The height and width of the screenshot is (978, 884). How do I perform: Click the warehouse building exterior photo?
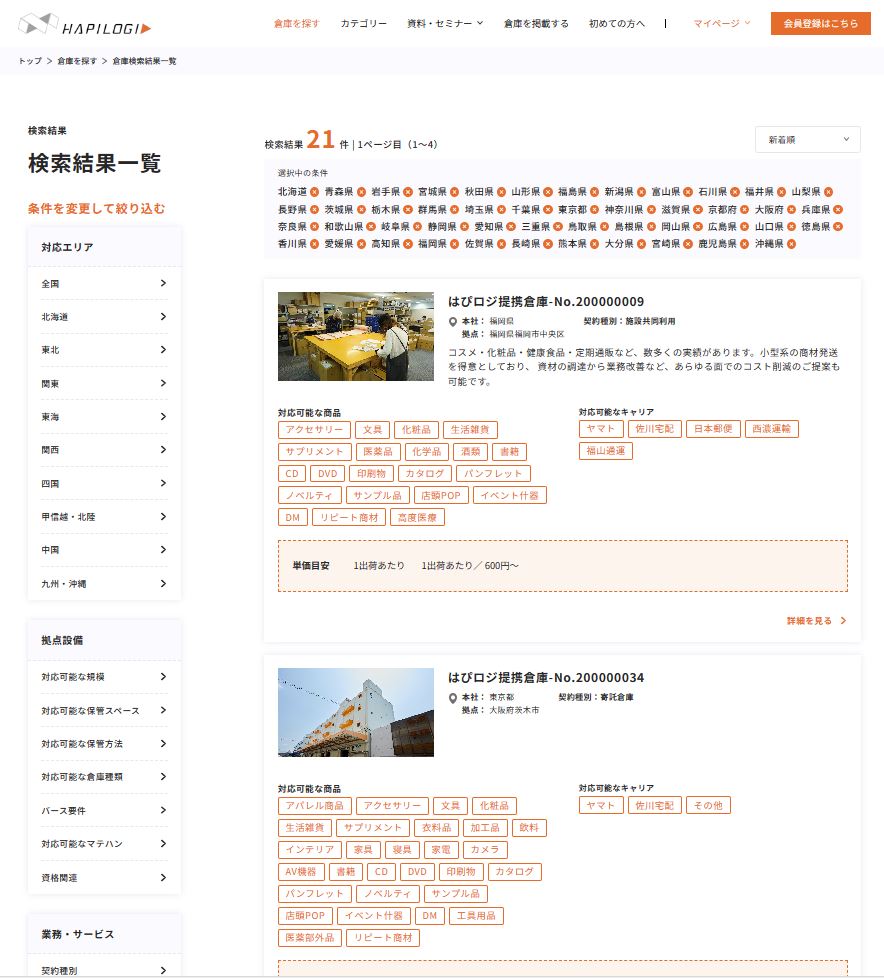point(356,712)
